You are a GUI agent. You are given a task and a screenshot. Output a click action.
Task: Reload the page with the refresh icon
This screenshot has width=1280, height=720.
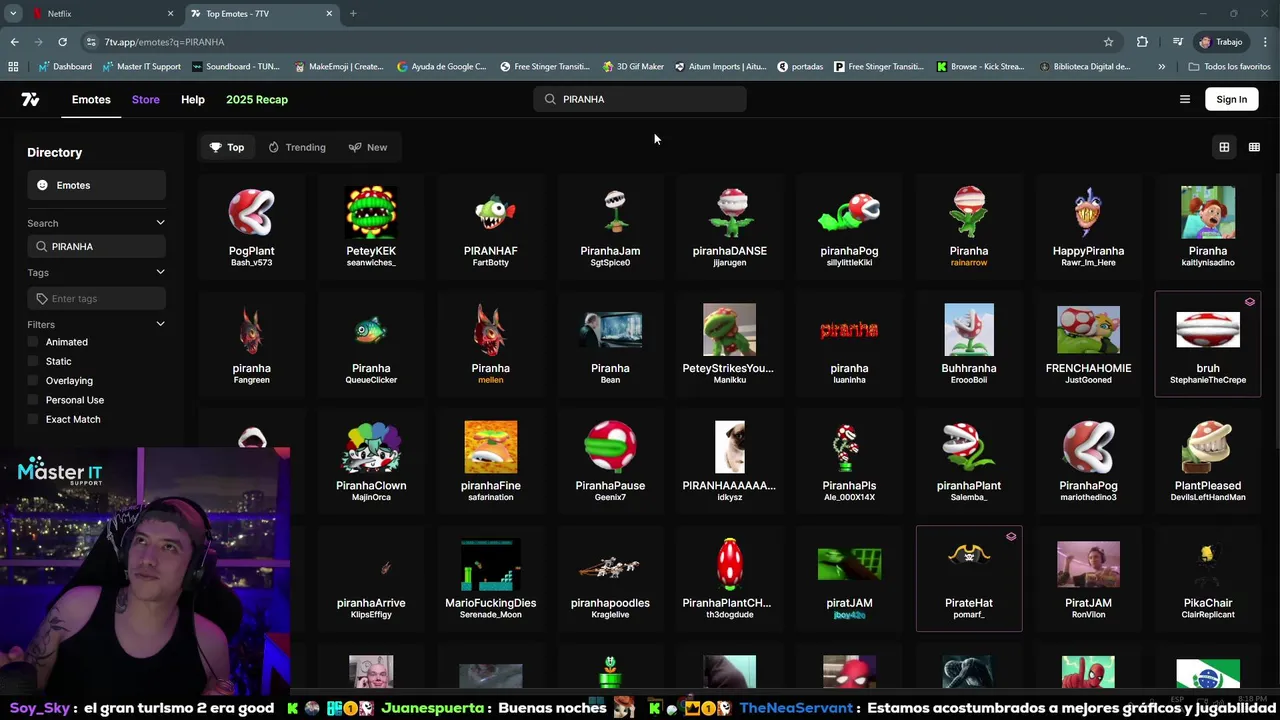click(x=62, y=42)
